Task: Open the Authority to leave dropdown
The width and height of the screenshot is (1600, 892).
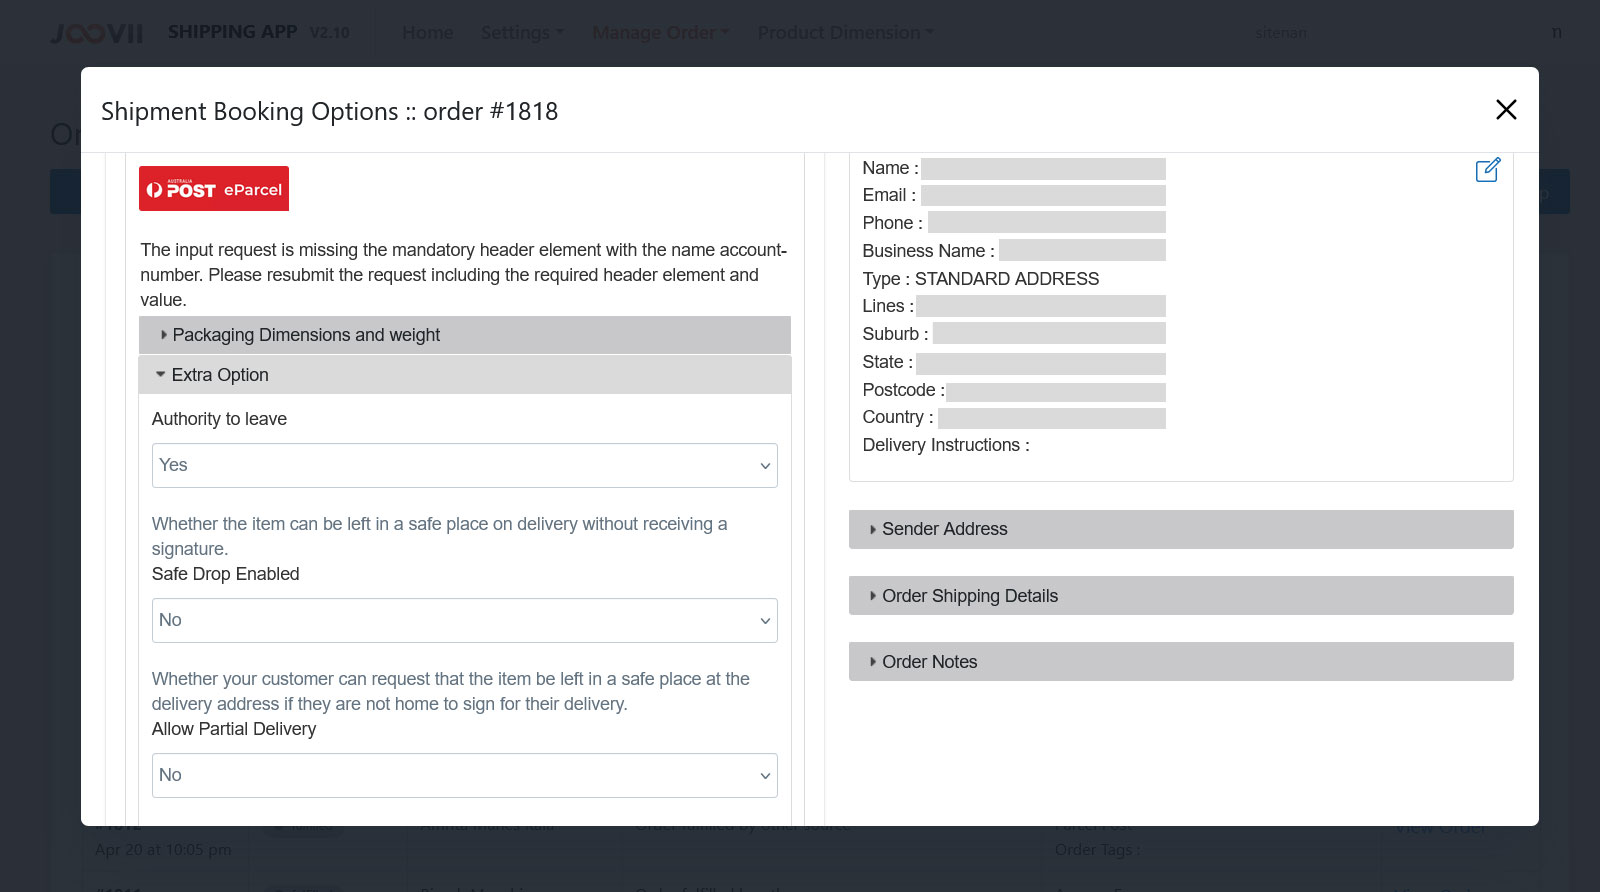Action: (465, 465)
